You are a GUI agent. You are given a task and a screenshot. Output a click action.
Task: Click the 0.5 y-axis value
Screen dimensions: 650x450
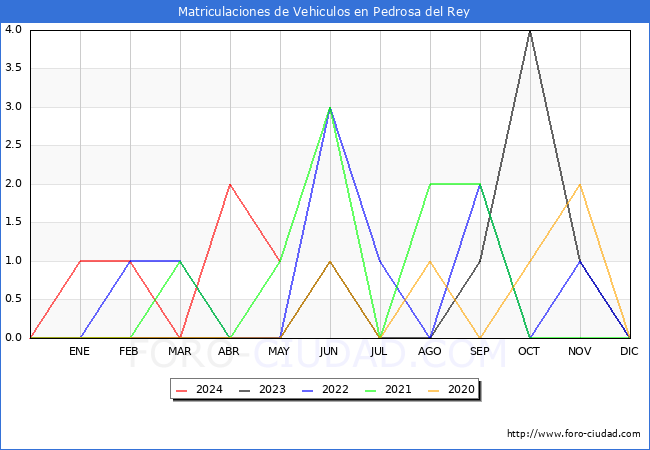click(x=13, y=299)
